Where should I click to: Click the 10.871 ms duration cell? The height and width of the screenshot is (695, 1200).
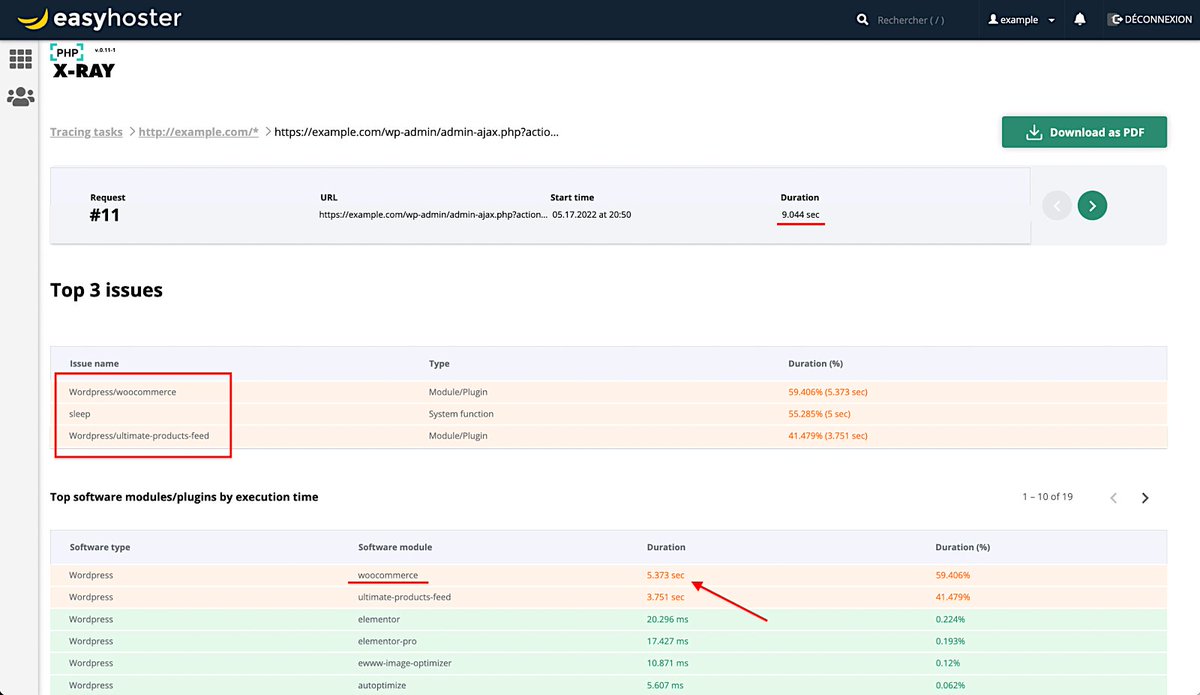pyautogui.click(x=669, y=663)
